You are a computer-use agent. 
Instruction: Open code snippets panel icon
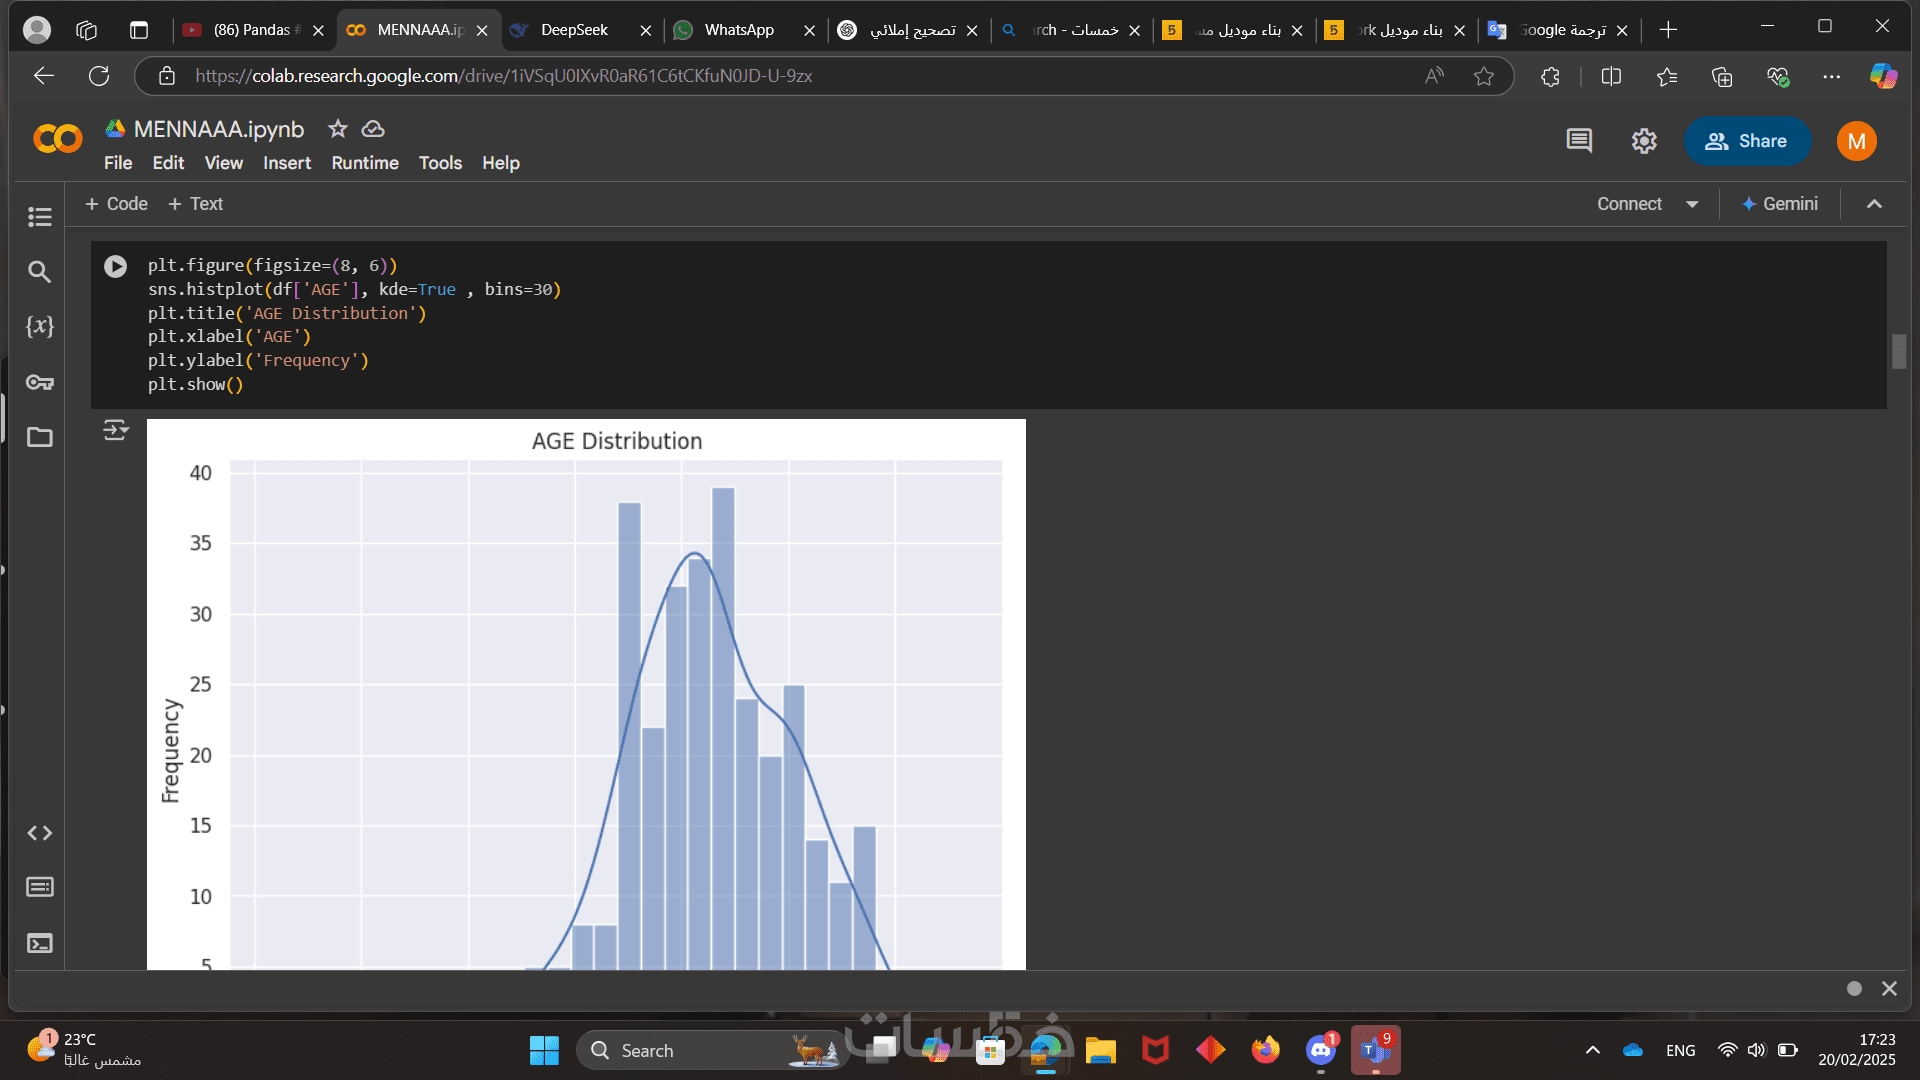pyautogui.click(x=40, y=833)
